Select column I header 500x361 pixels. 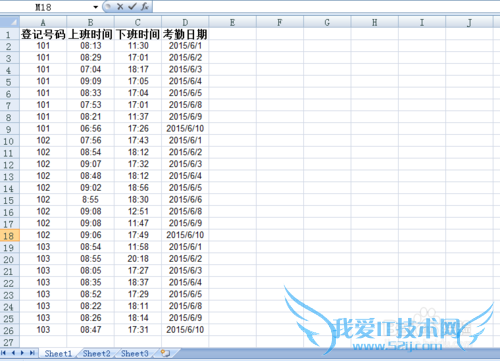[422, 22]
